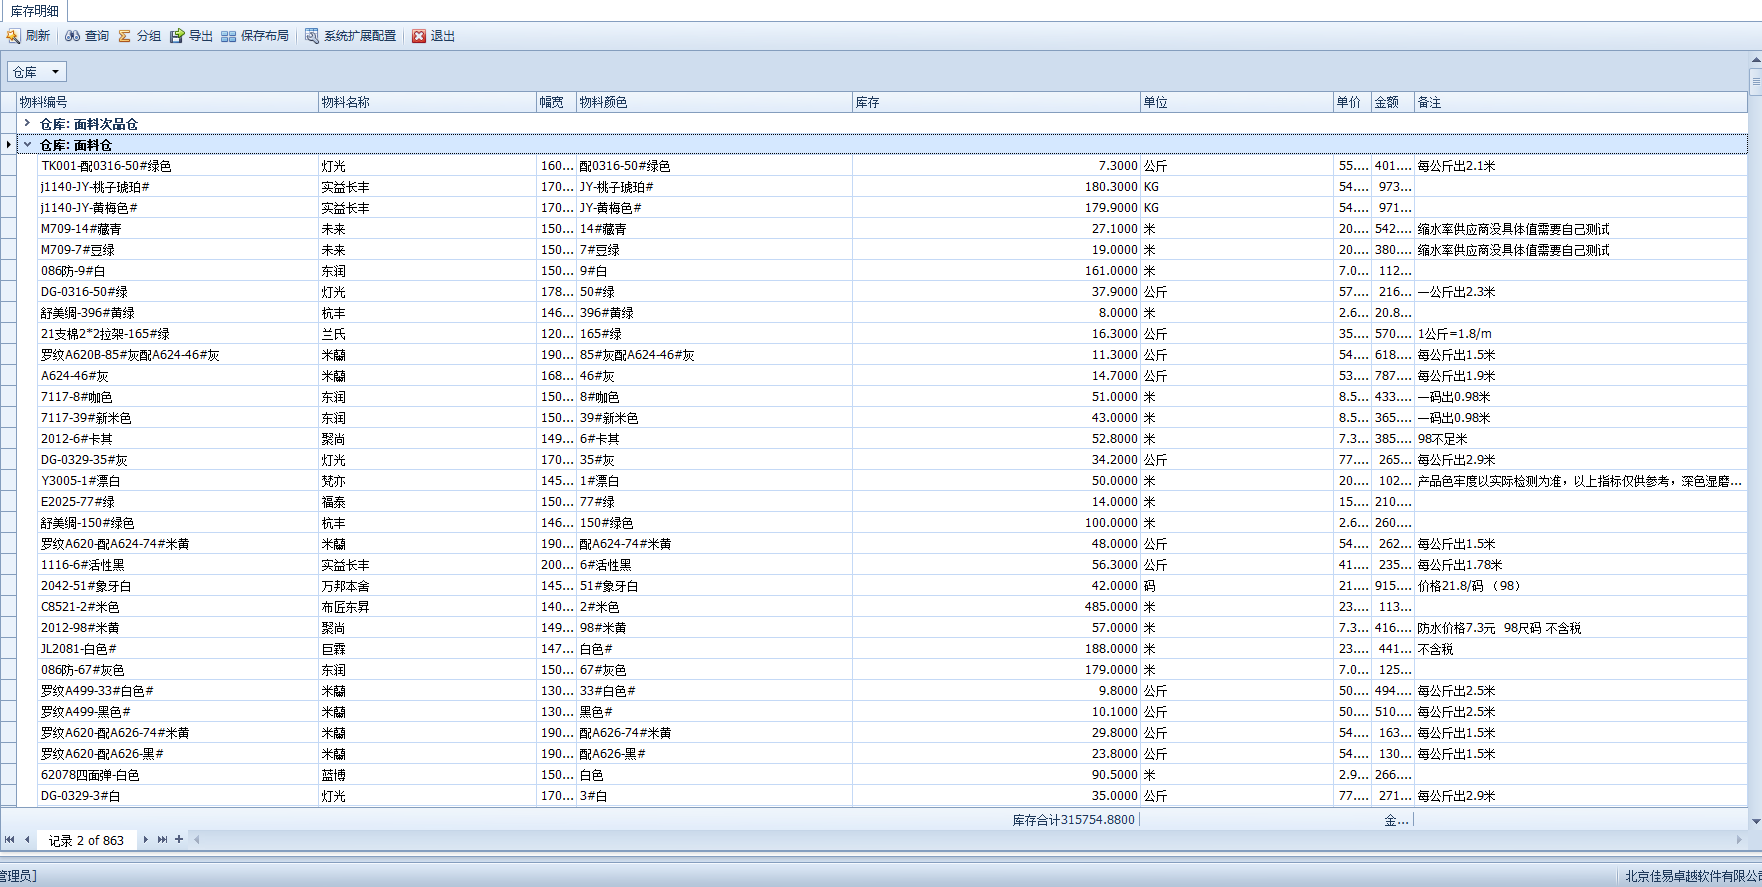Jump to first record in navigator
This screenshot has height=887, width=1762.
[10, 840]
